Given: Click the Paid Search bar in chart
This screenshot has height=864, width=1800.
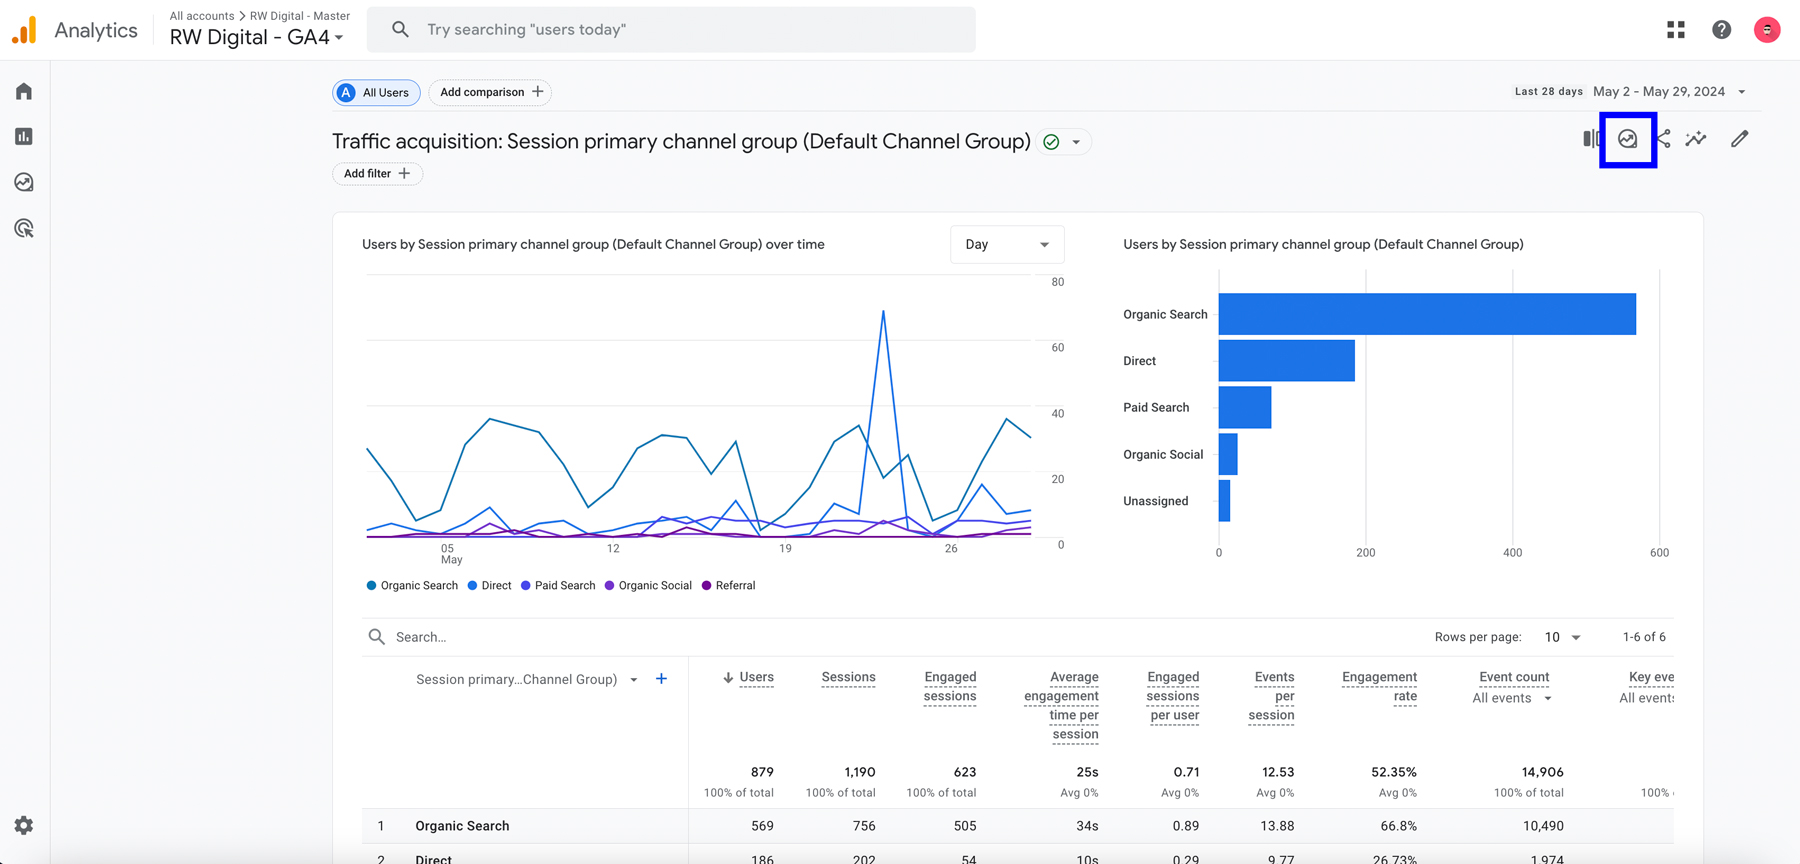Looking at the screenshot, I should (1245, 408).
